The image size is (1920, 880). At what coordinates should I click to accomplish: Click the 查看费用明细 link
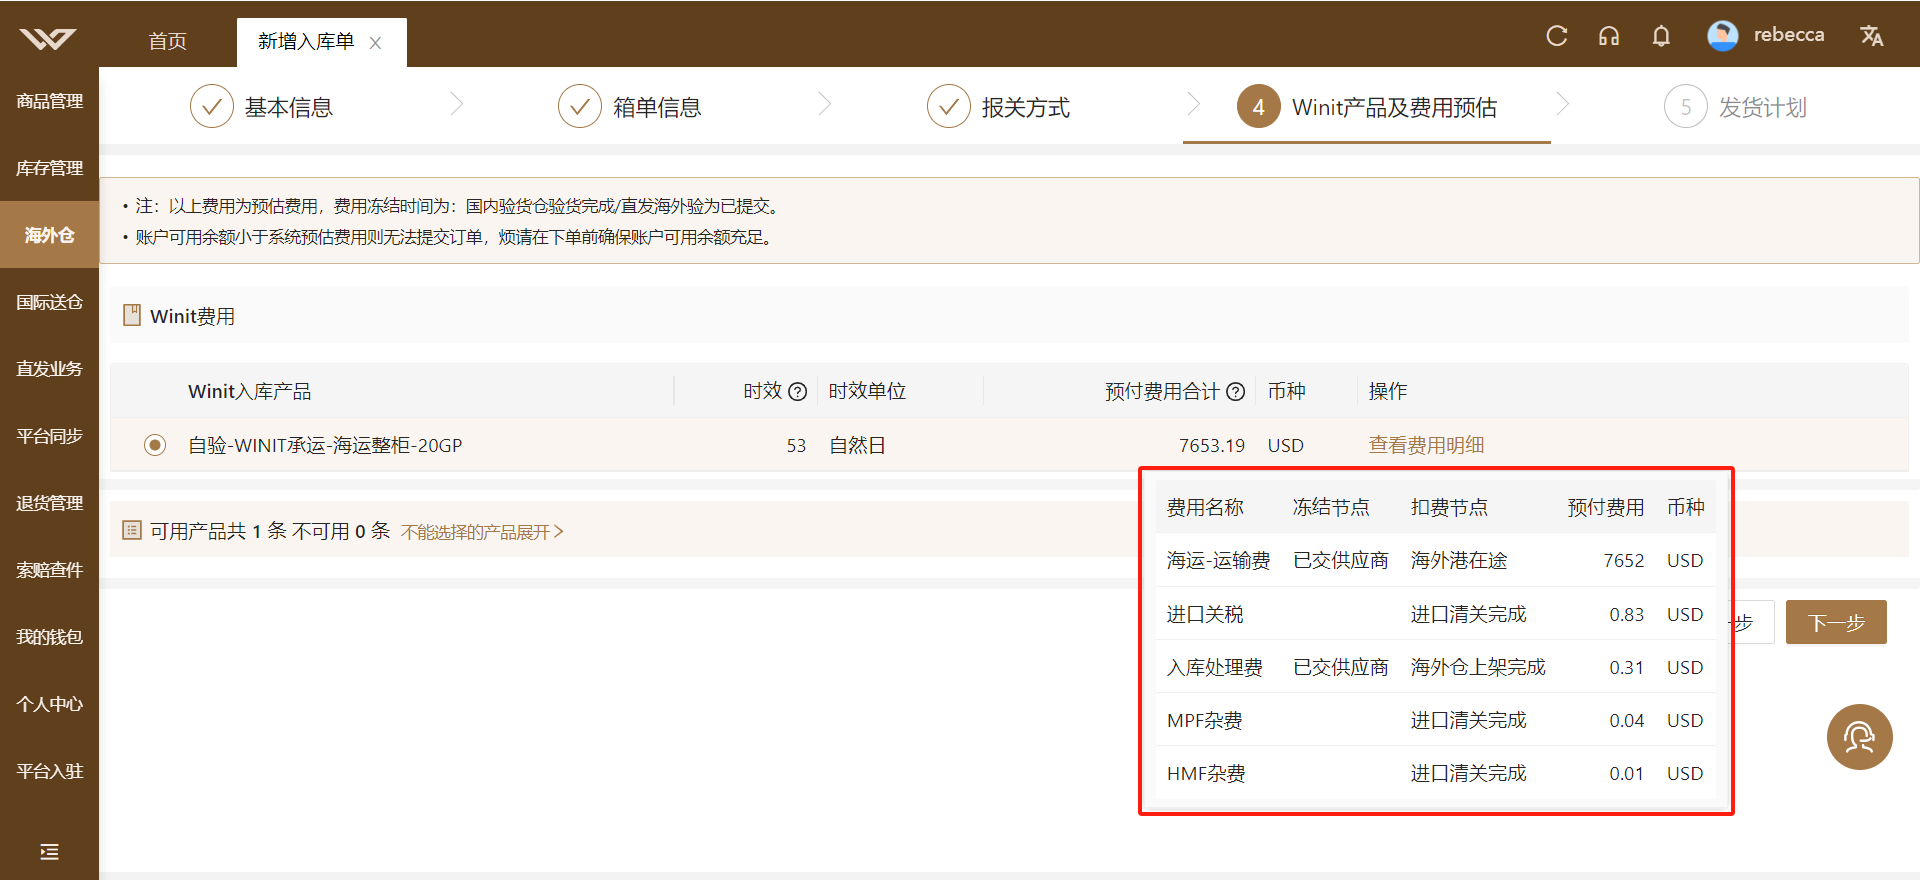[x=1426, y=445]
